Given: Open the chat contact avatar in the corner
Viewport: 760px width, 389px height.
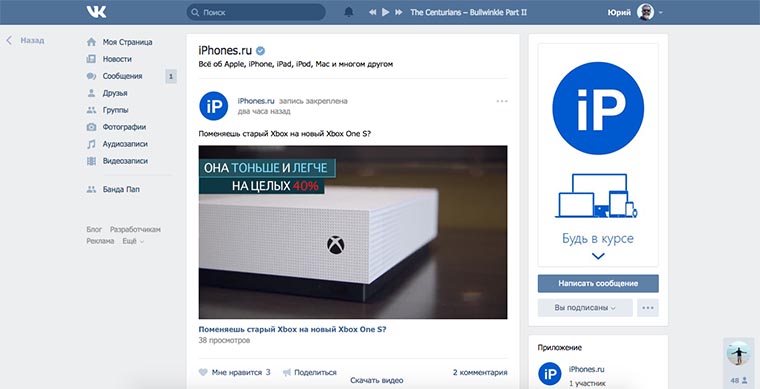Looking at the screenshot, I should (x=739, y=353).
